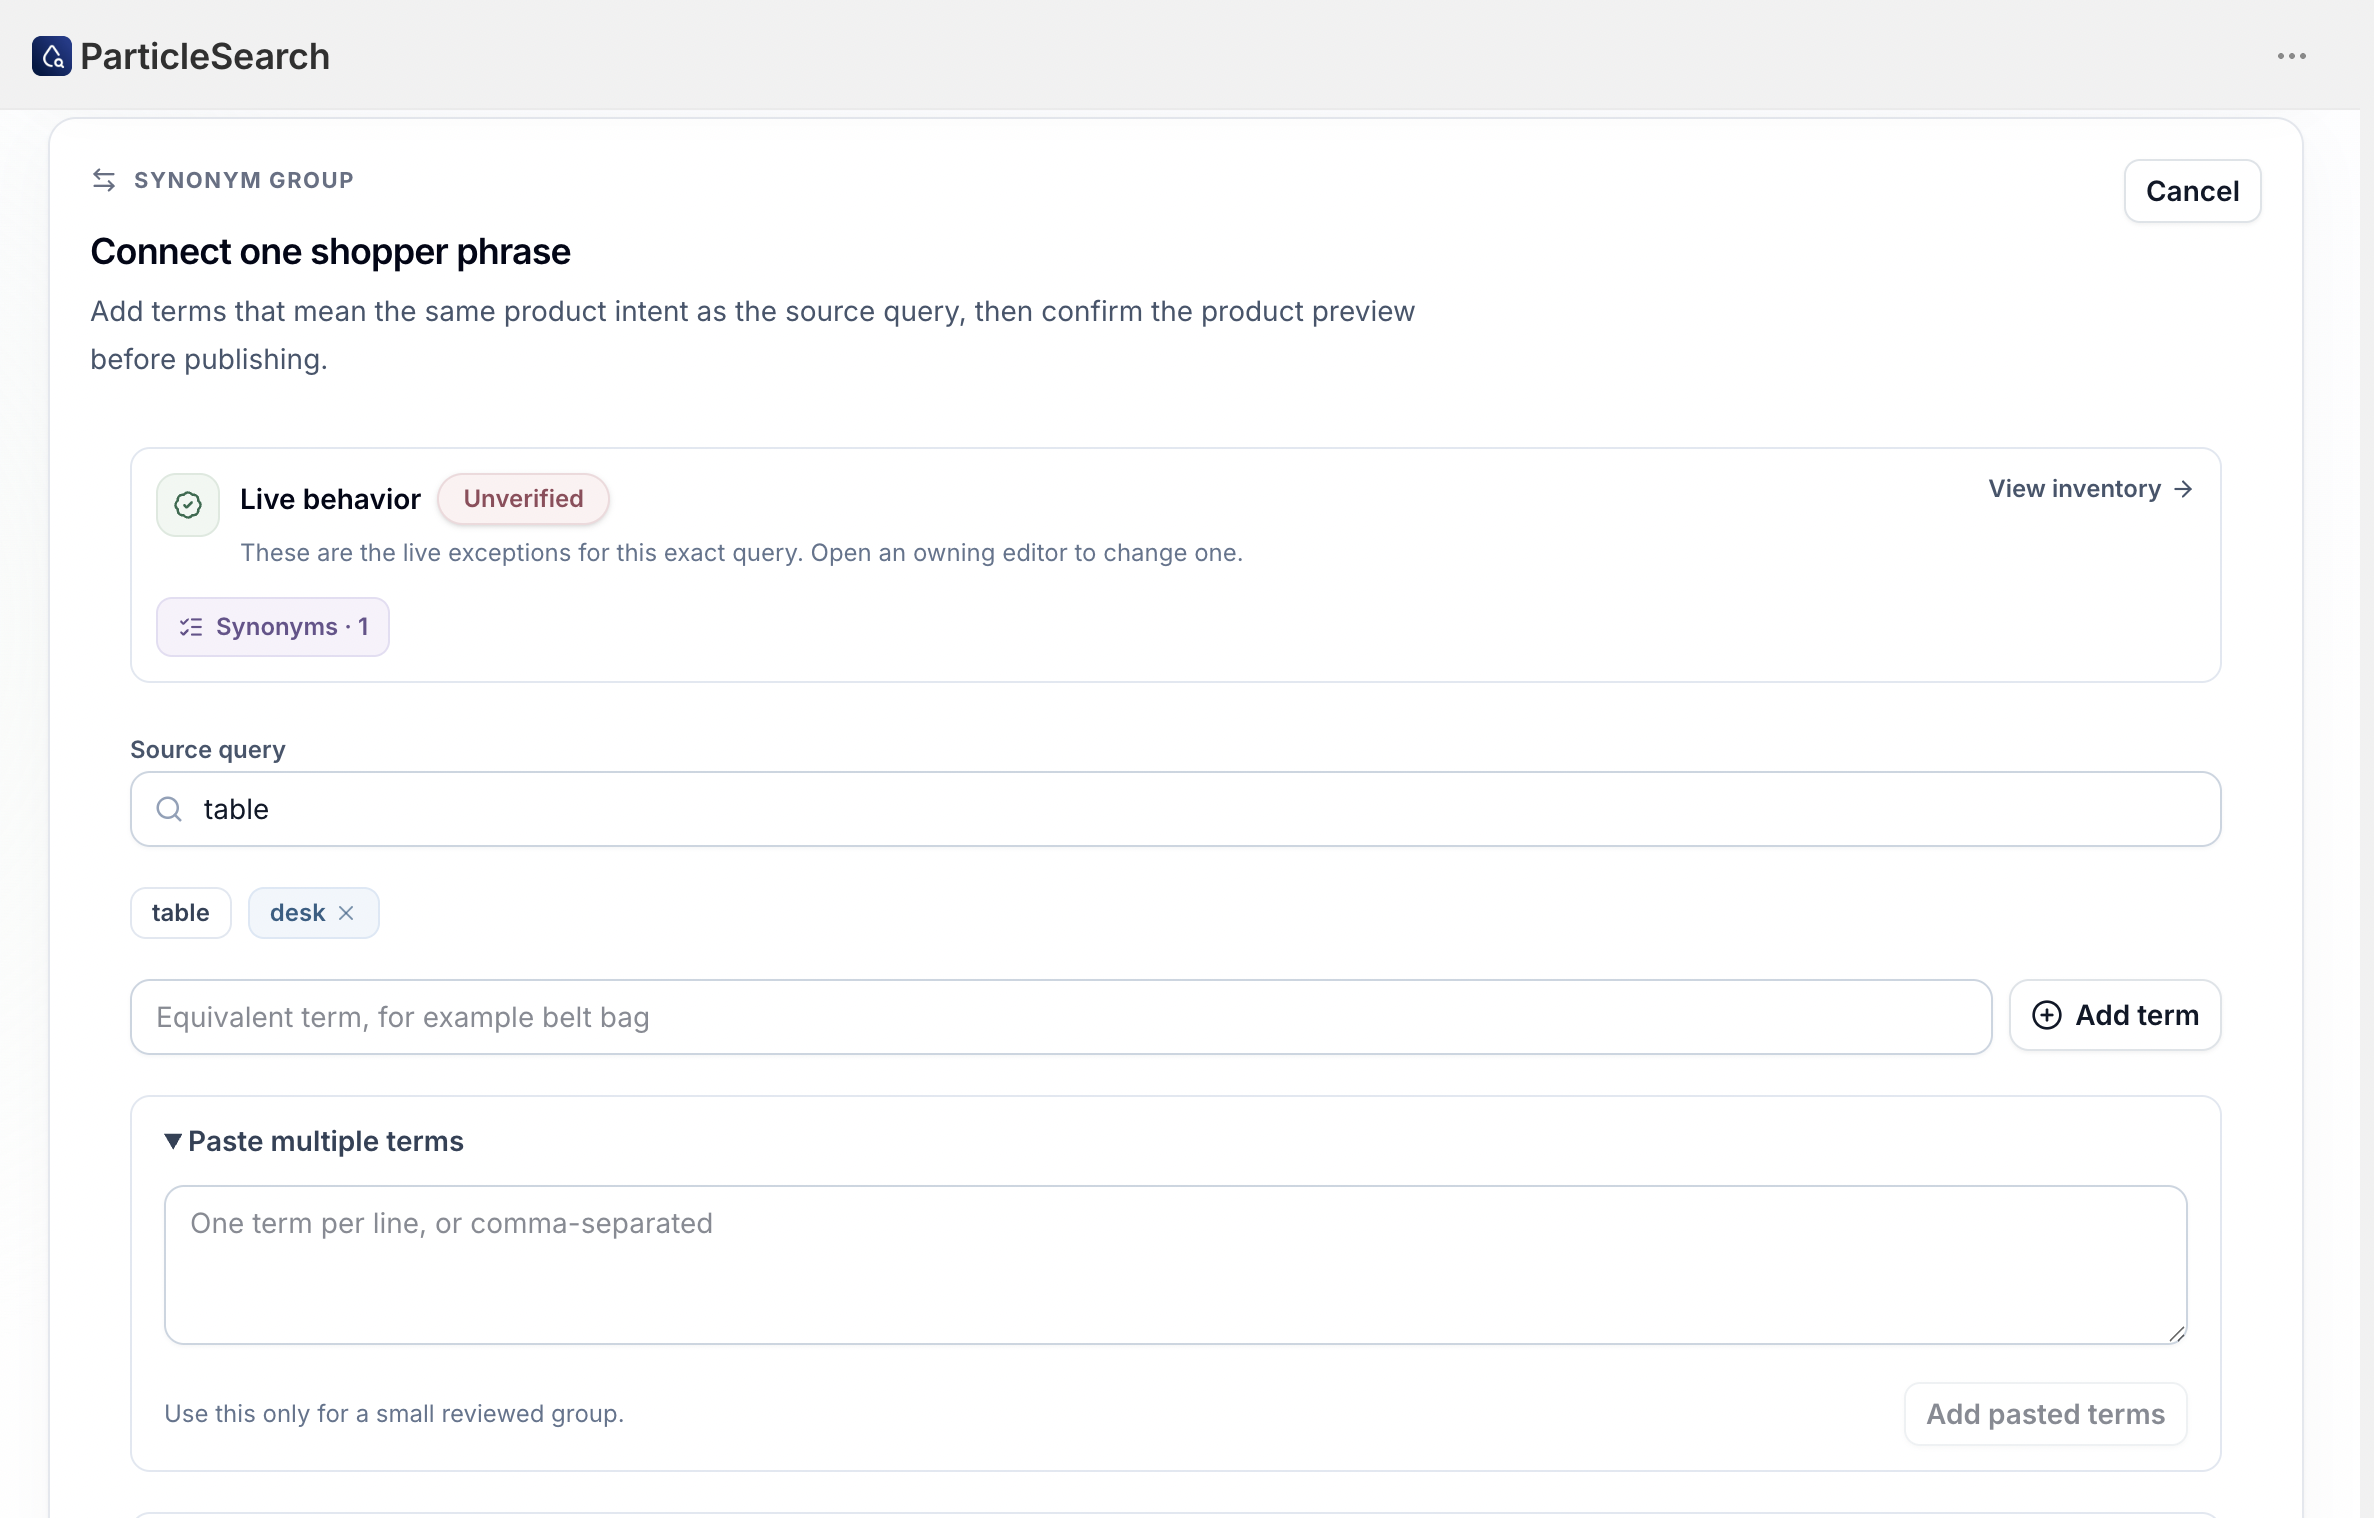This screenshot has width=2374, height=1518.
Task: Open the three-dot more options menu
Action: tap(2291, 56)
